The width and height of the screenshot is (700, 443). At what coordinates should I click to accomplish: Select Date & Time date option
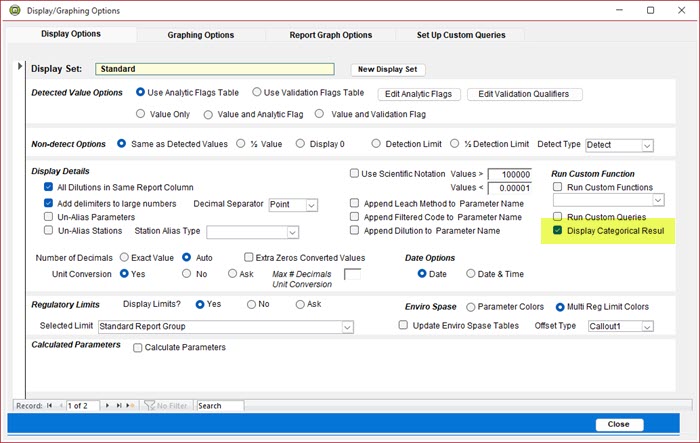pos(471,273)
